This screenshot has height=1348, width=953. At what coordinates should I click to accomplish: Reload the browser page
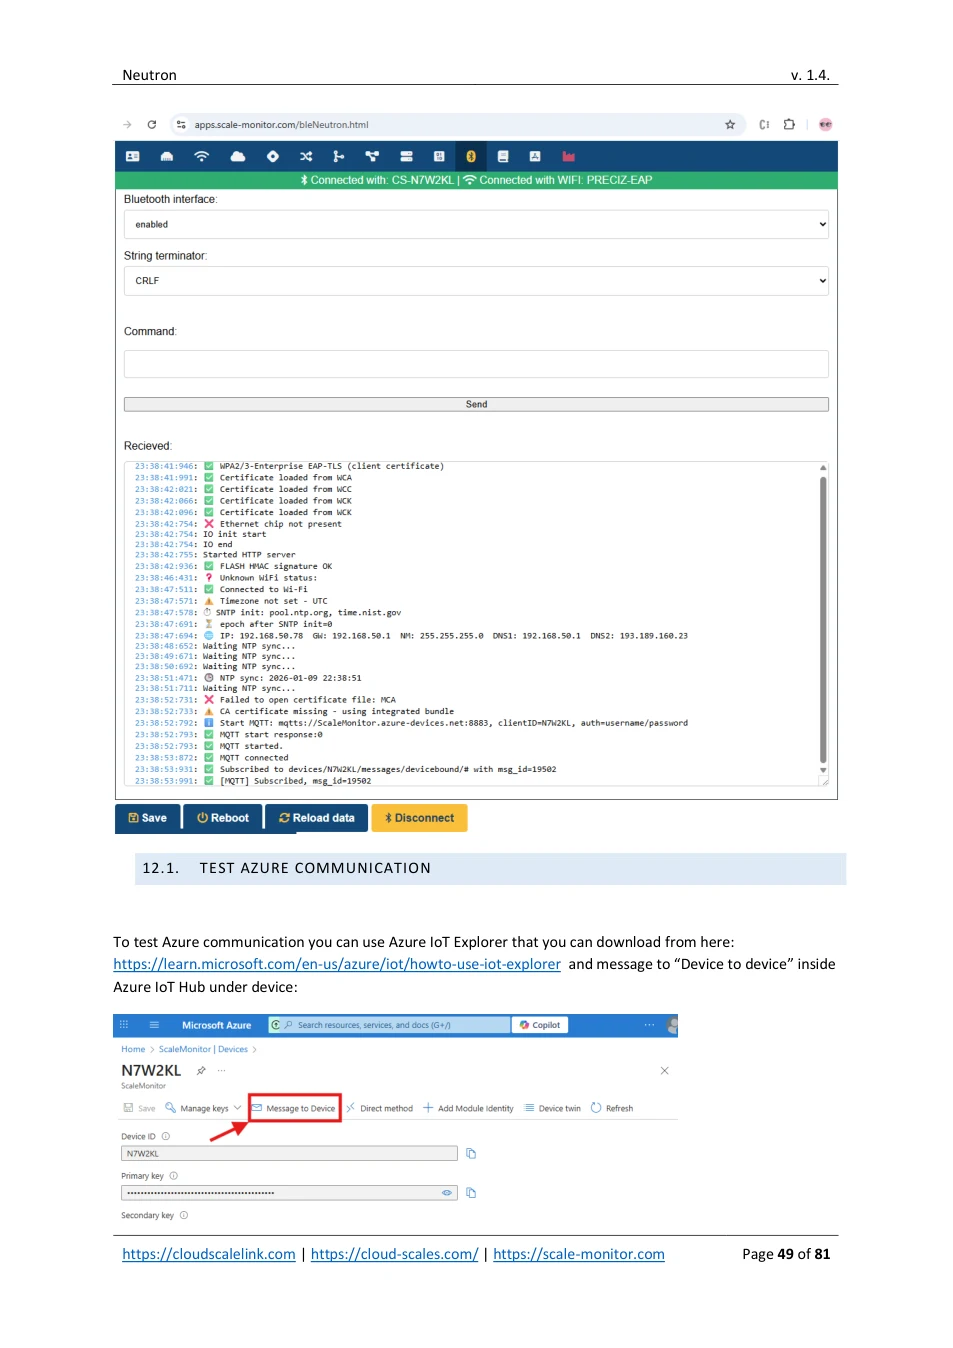[x=152, y=125]
